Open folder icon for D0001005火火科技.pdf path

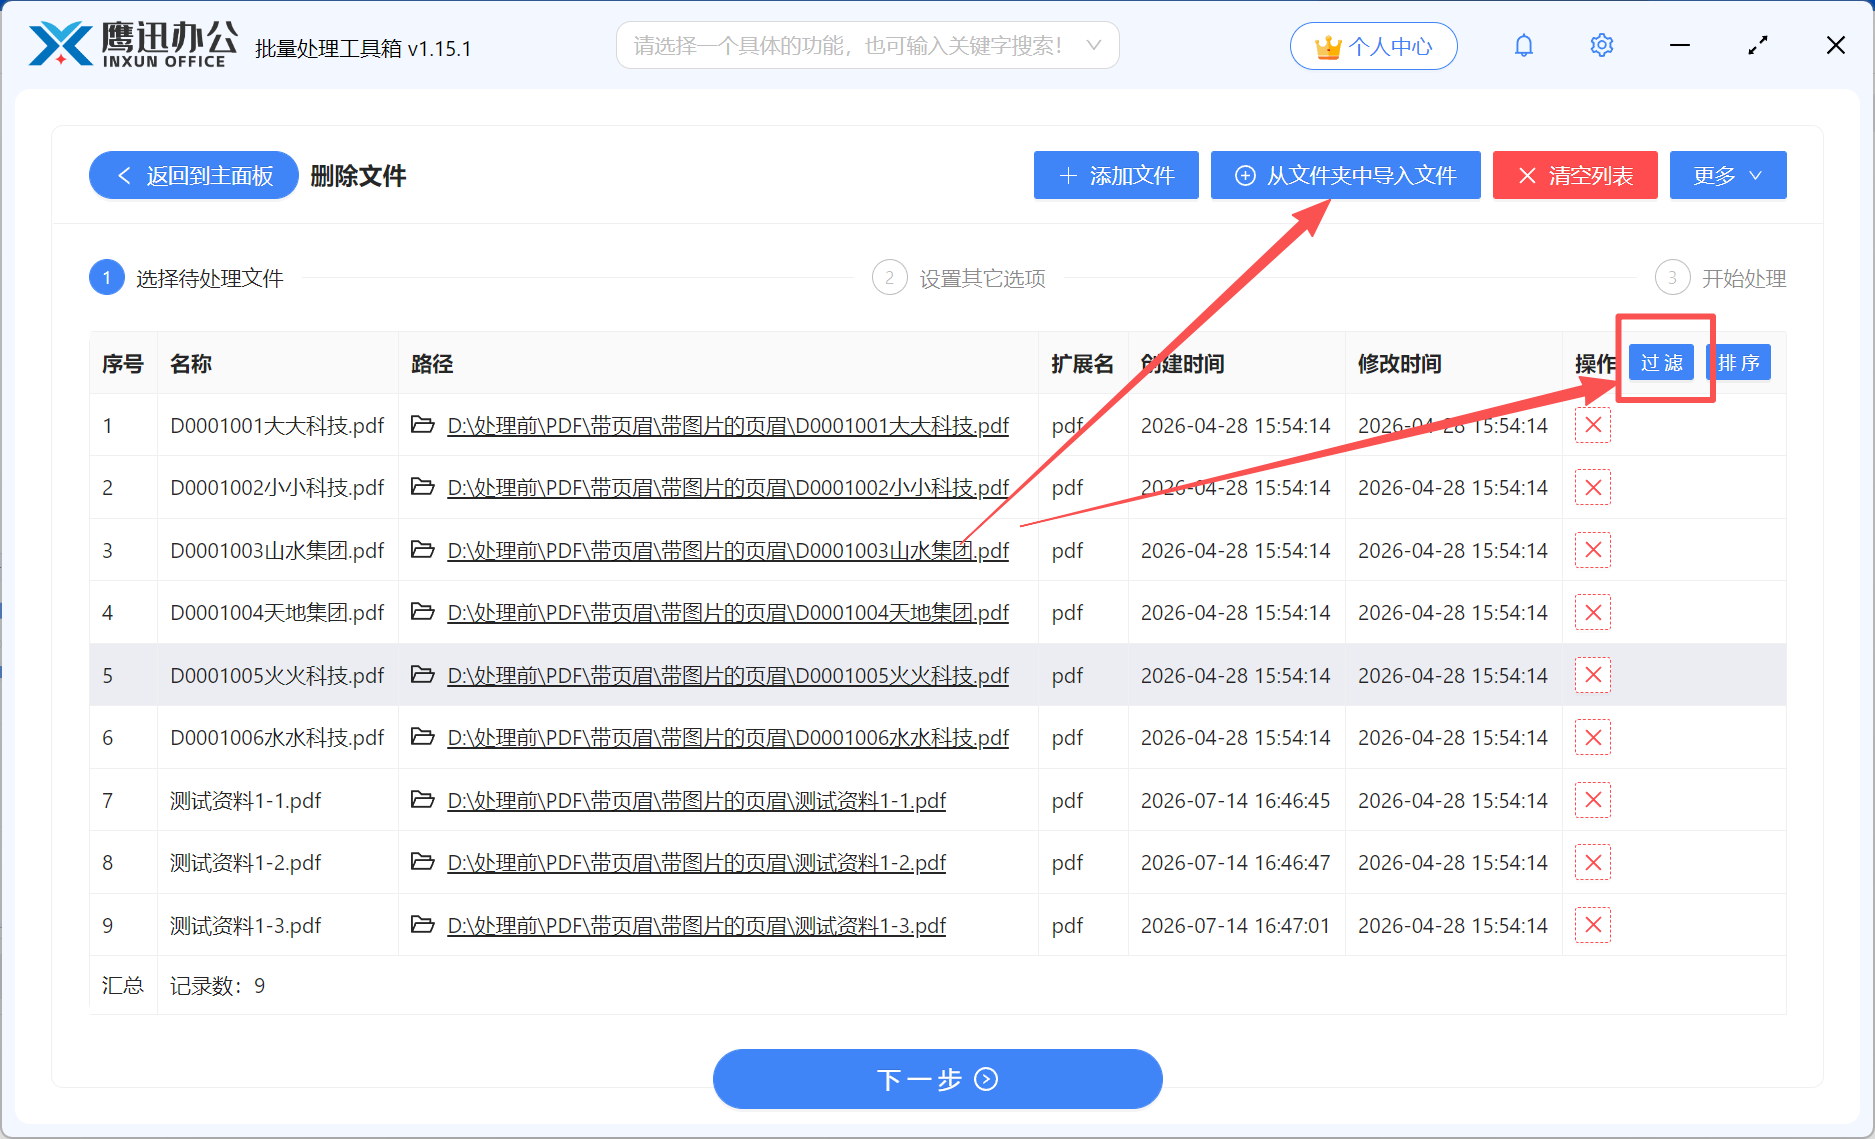[x=423, y=675]
